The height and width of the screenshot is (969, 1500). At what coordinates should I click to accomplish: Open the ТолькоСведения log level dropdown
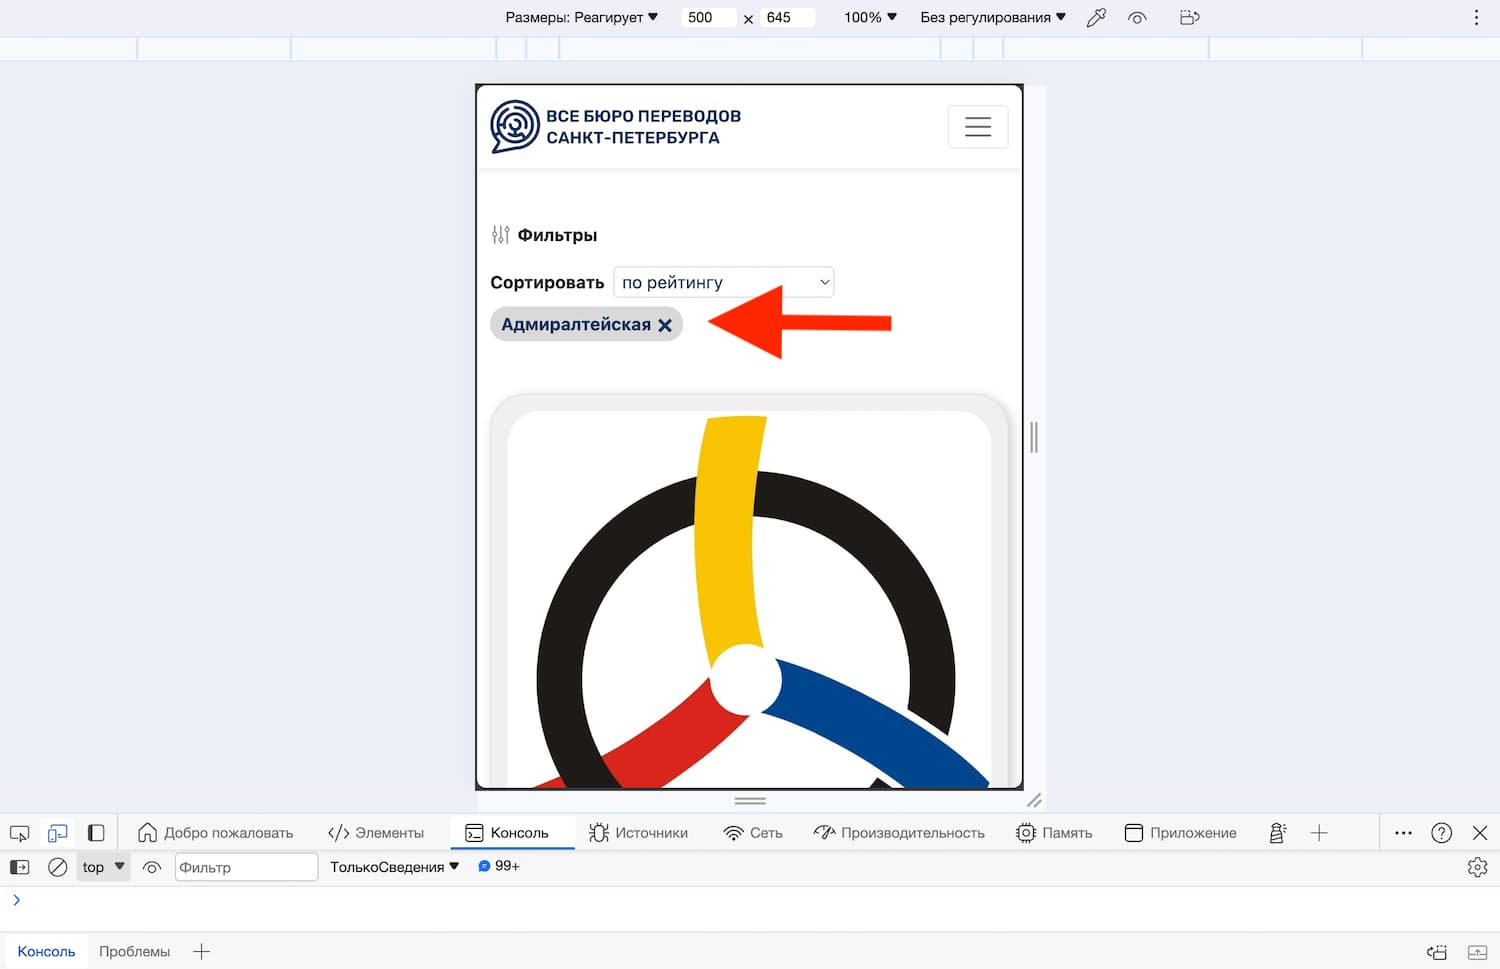pyautogui.click(x=395, y=867)
